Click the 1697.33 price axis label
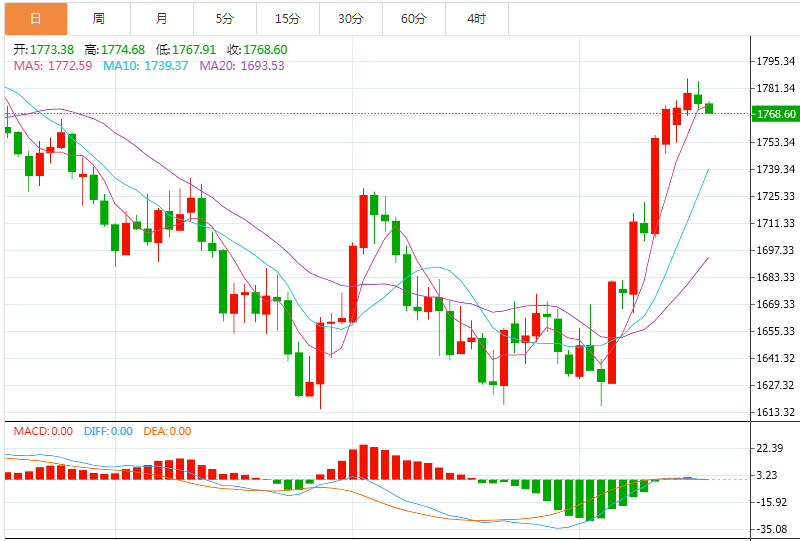 (x=776, y=250)
